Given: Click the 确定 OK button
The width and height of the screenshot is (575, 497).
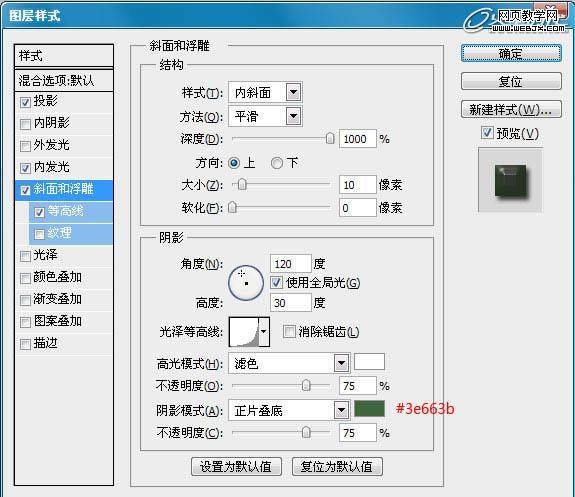Looking at the screenshot, I should pos(511,54).
